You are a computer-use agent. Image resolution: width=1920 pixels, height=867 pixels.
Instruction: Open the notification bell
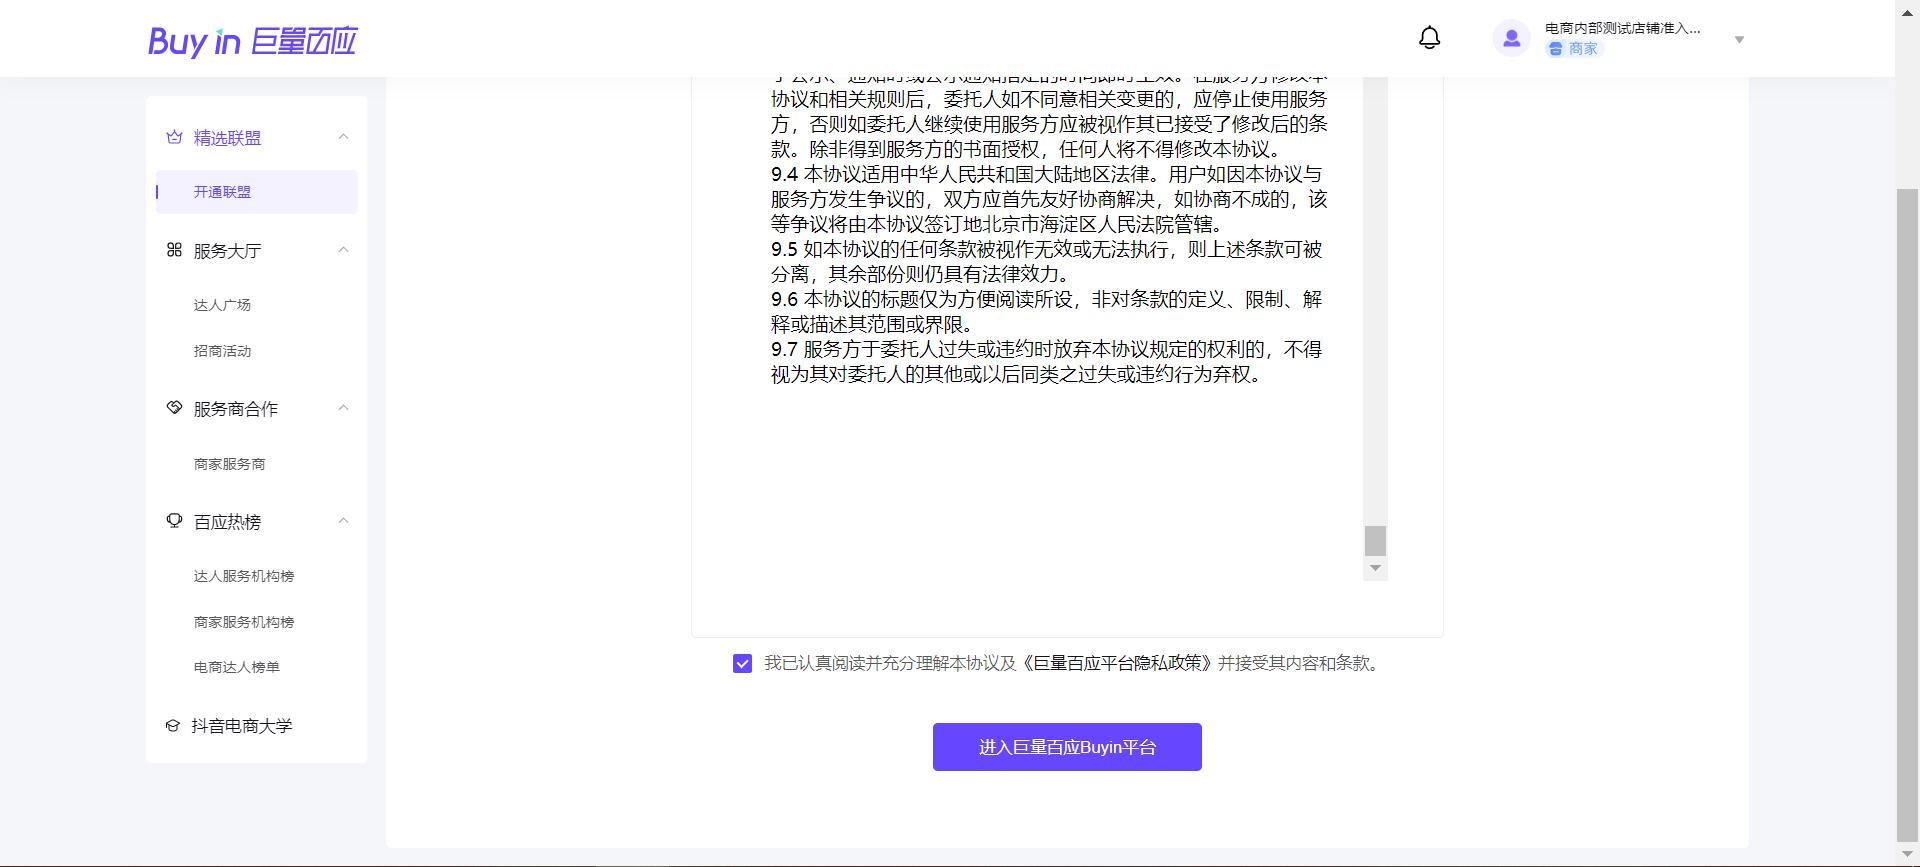[1429, 38]
